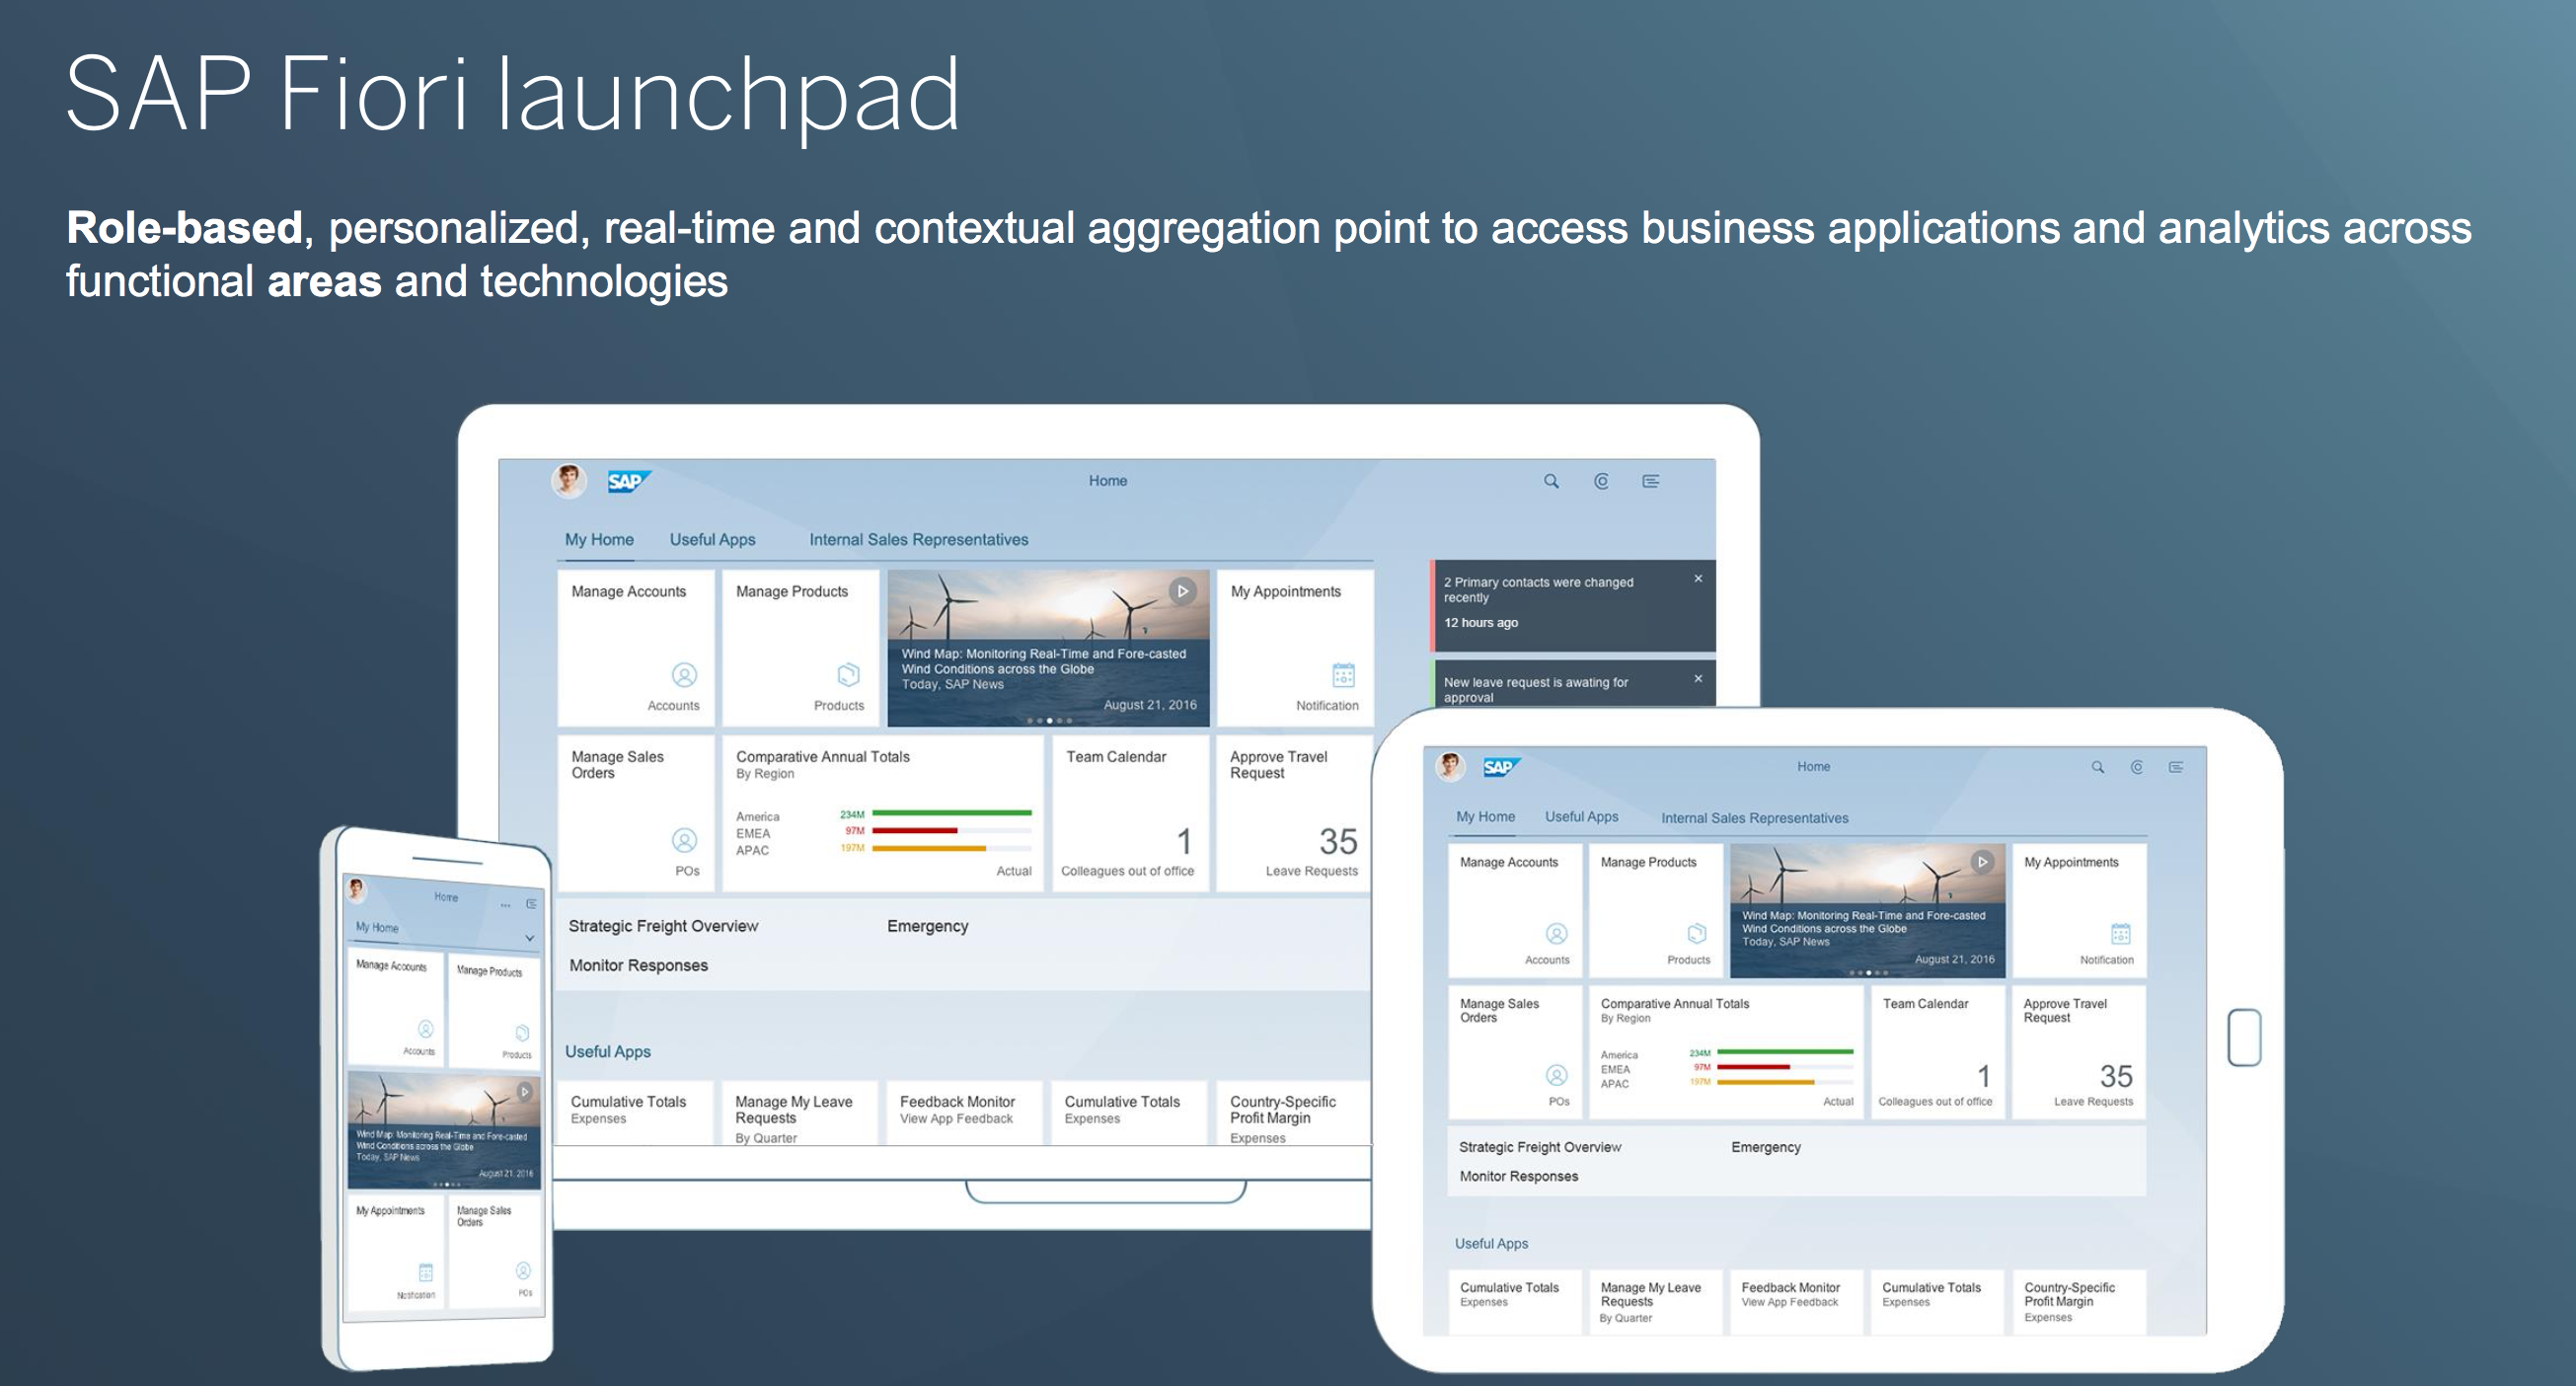The height and width of the screenshot is (1386, 2576).
Task: Open Internal Sales Representatives tab on tablet
Action: click(1755, 818)
